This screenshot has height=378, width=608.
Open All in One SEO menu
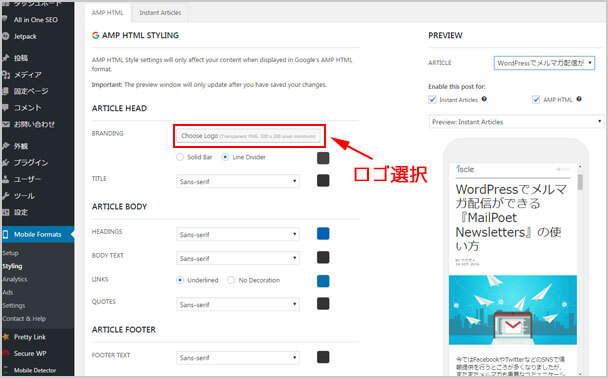click(x=36, y=20)
